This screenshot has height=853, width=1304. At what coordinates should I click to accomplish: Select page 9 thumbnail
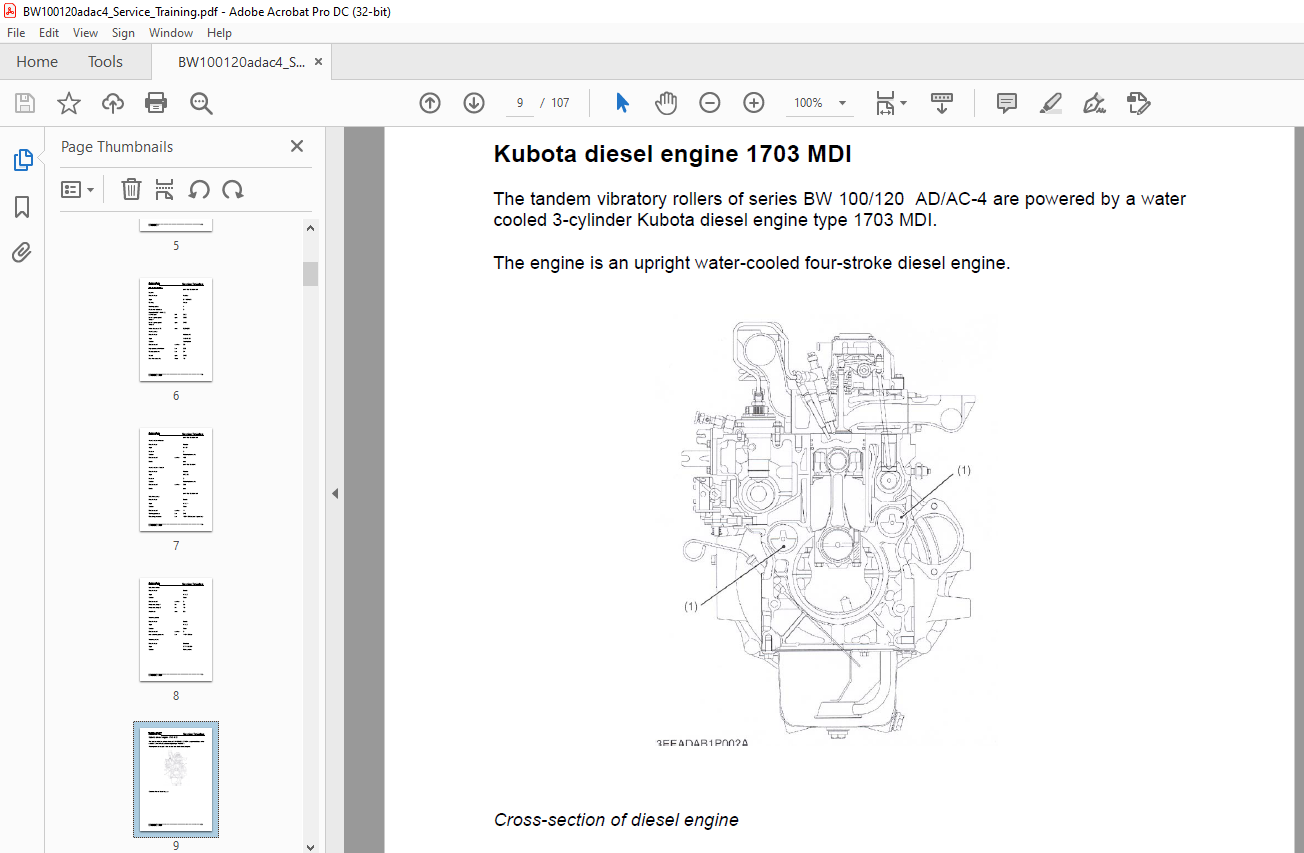pyautogui.click(x=176, y=779)
